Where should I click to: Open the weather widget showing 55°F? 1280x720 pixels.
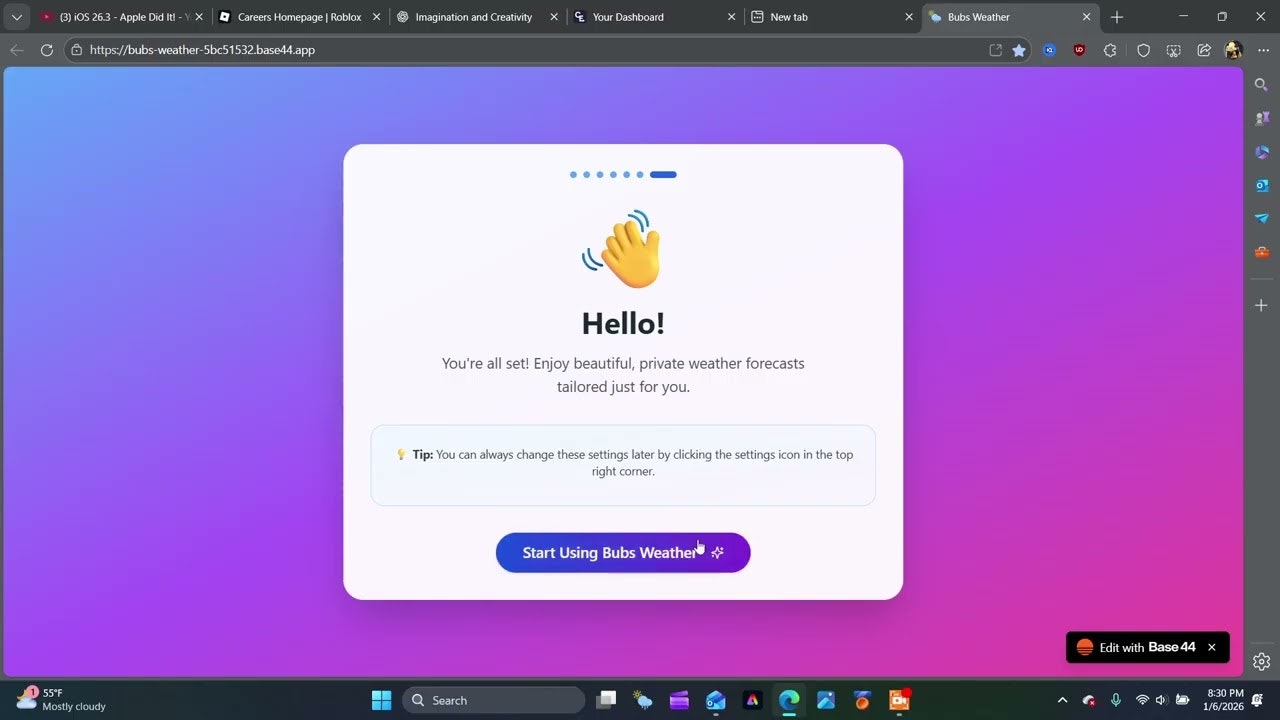tap(60, 699)
